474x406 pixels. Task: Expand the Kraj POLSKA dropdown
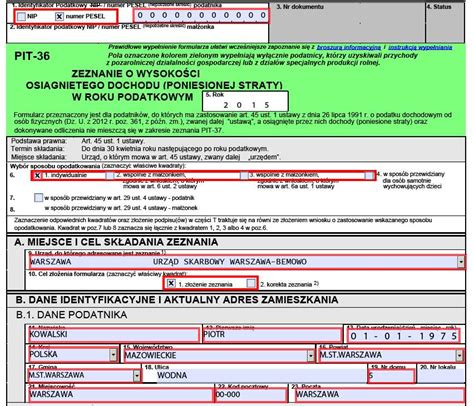point(113,355)
